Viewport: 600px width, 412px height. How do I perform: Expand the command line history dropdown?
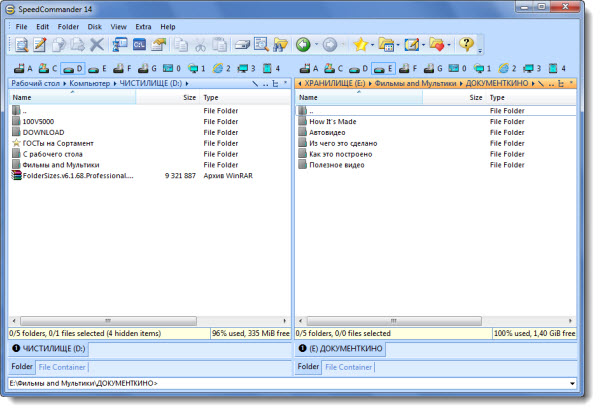click(572, 383)
